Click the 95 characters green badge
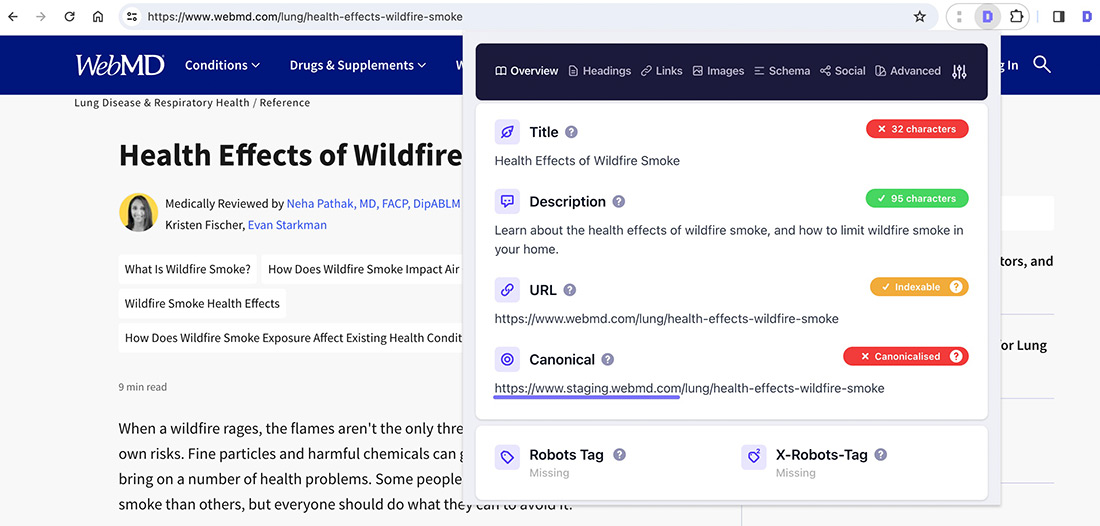Image resolution: width=1100 pixels, height=526 pixels. 917,198
